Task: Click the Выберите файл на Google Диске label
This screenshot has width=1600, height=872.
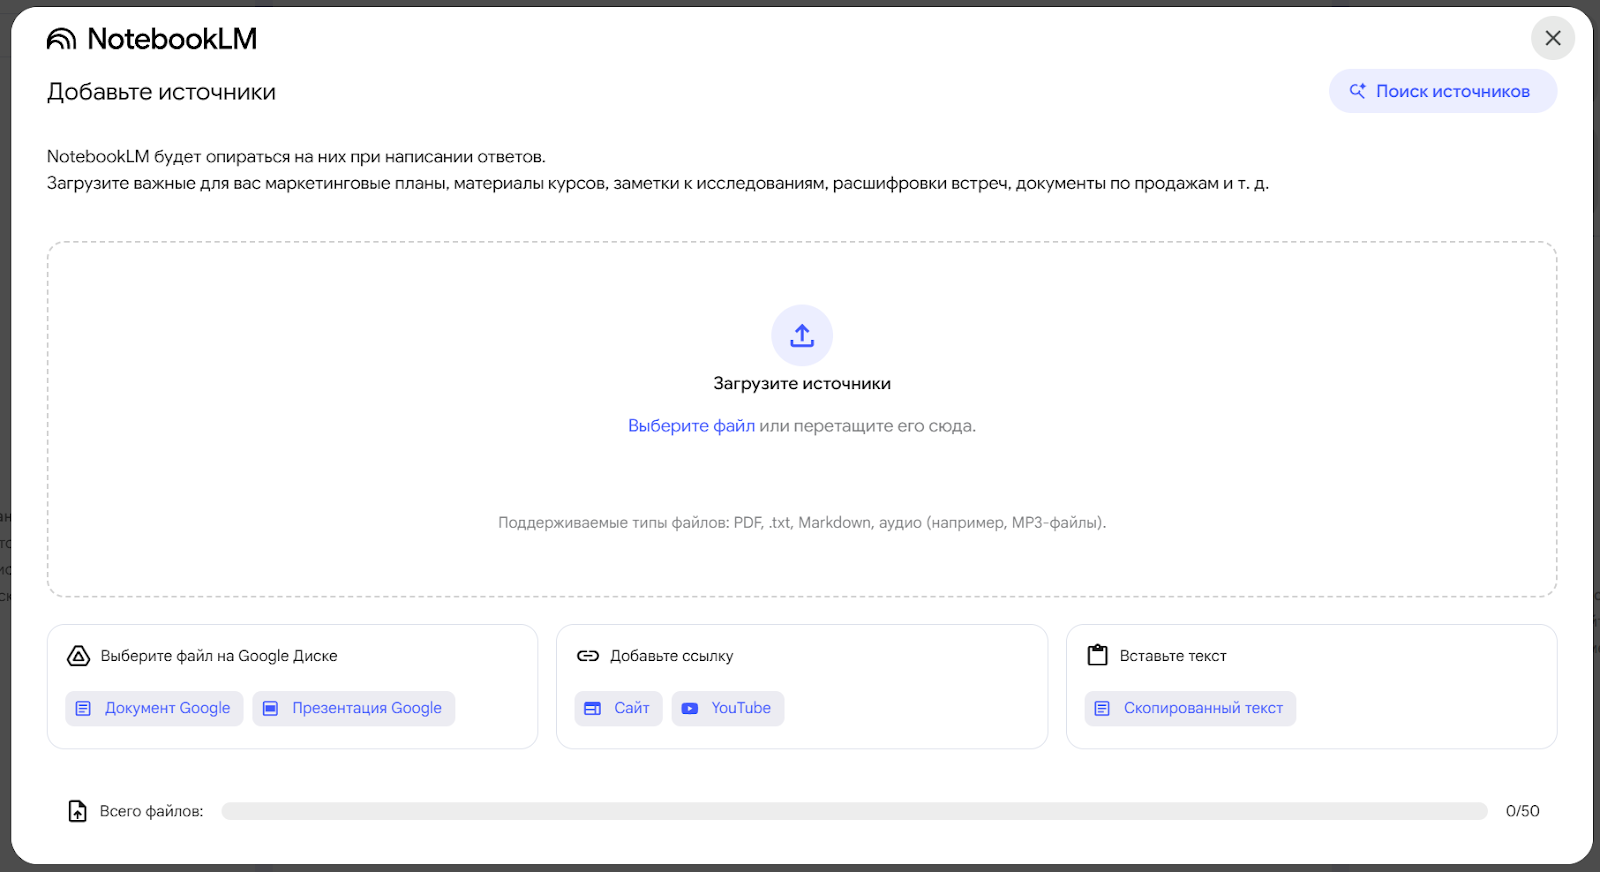Action: [219, 656]
